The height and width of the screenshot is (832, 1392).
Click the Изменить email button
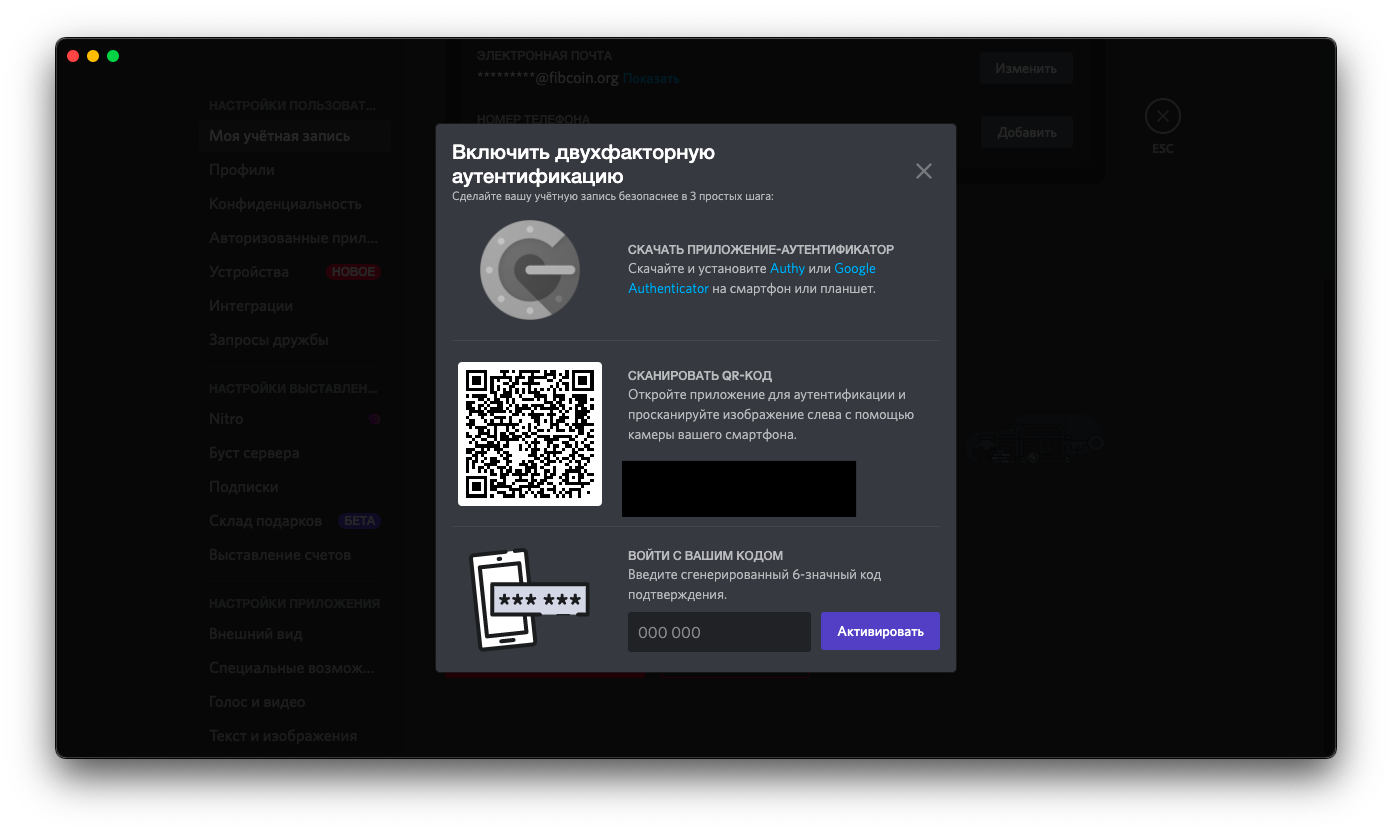click(x=1026, y=69)
